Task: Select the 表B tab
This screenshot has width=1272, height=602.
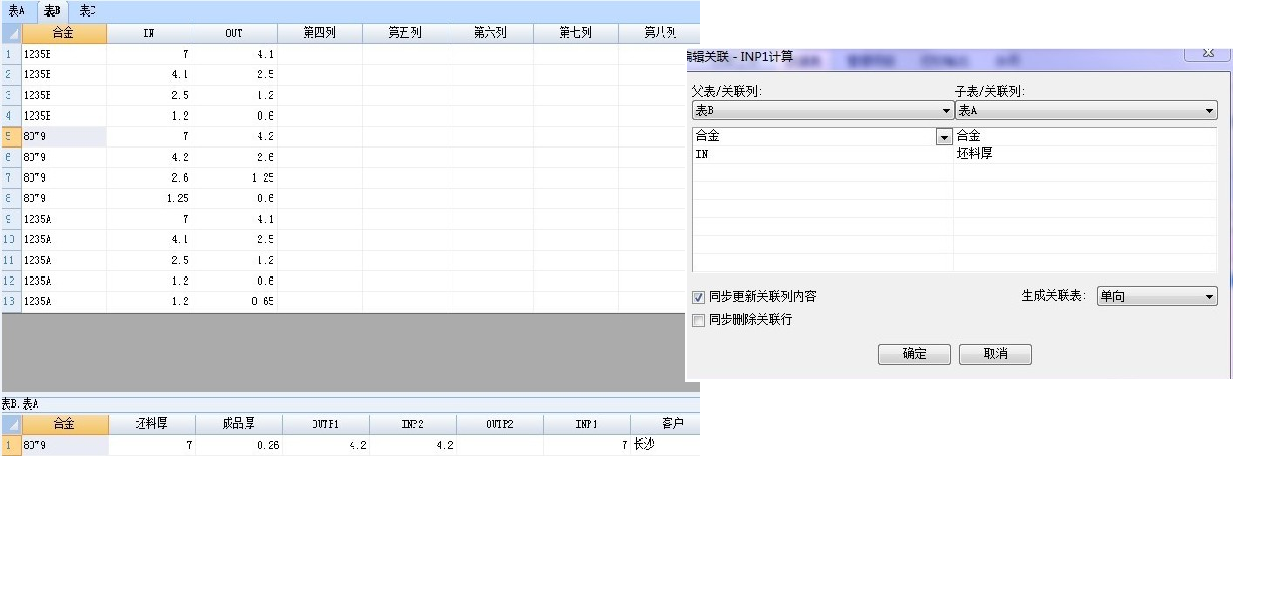Action: pos(52,11)
